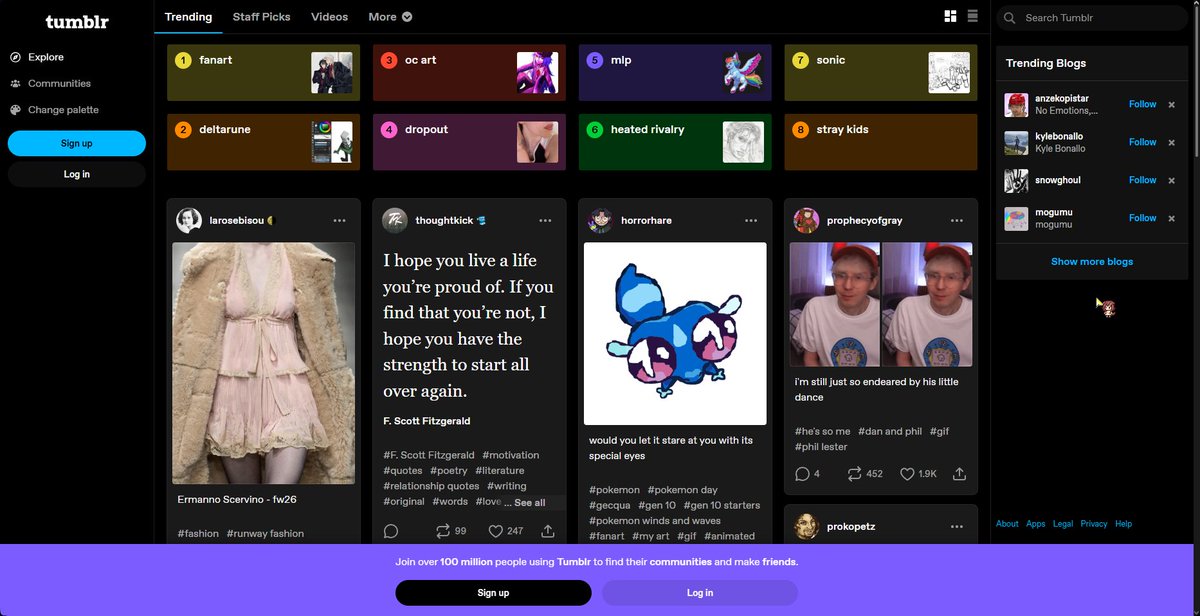Open trending tag mlp

tap(675, 72)
